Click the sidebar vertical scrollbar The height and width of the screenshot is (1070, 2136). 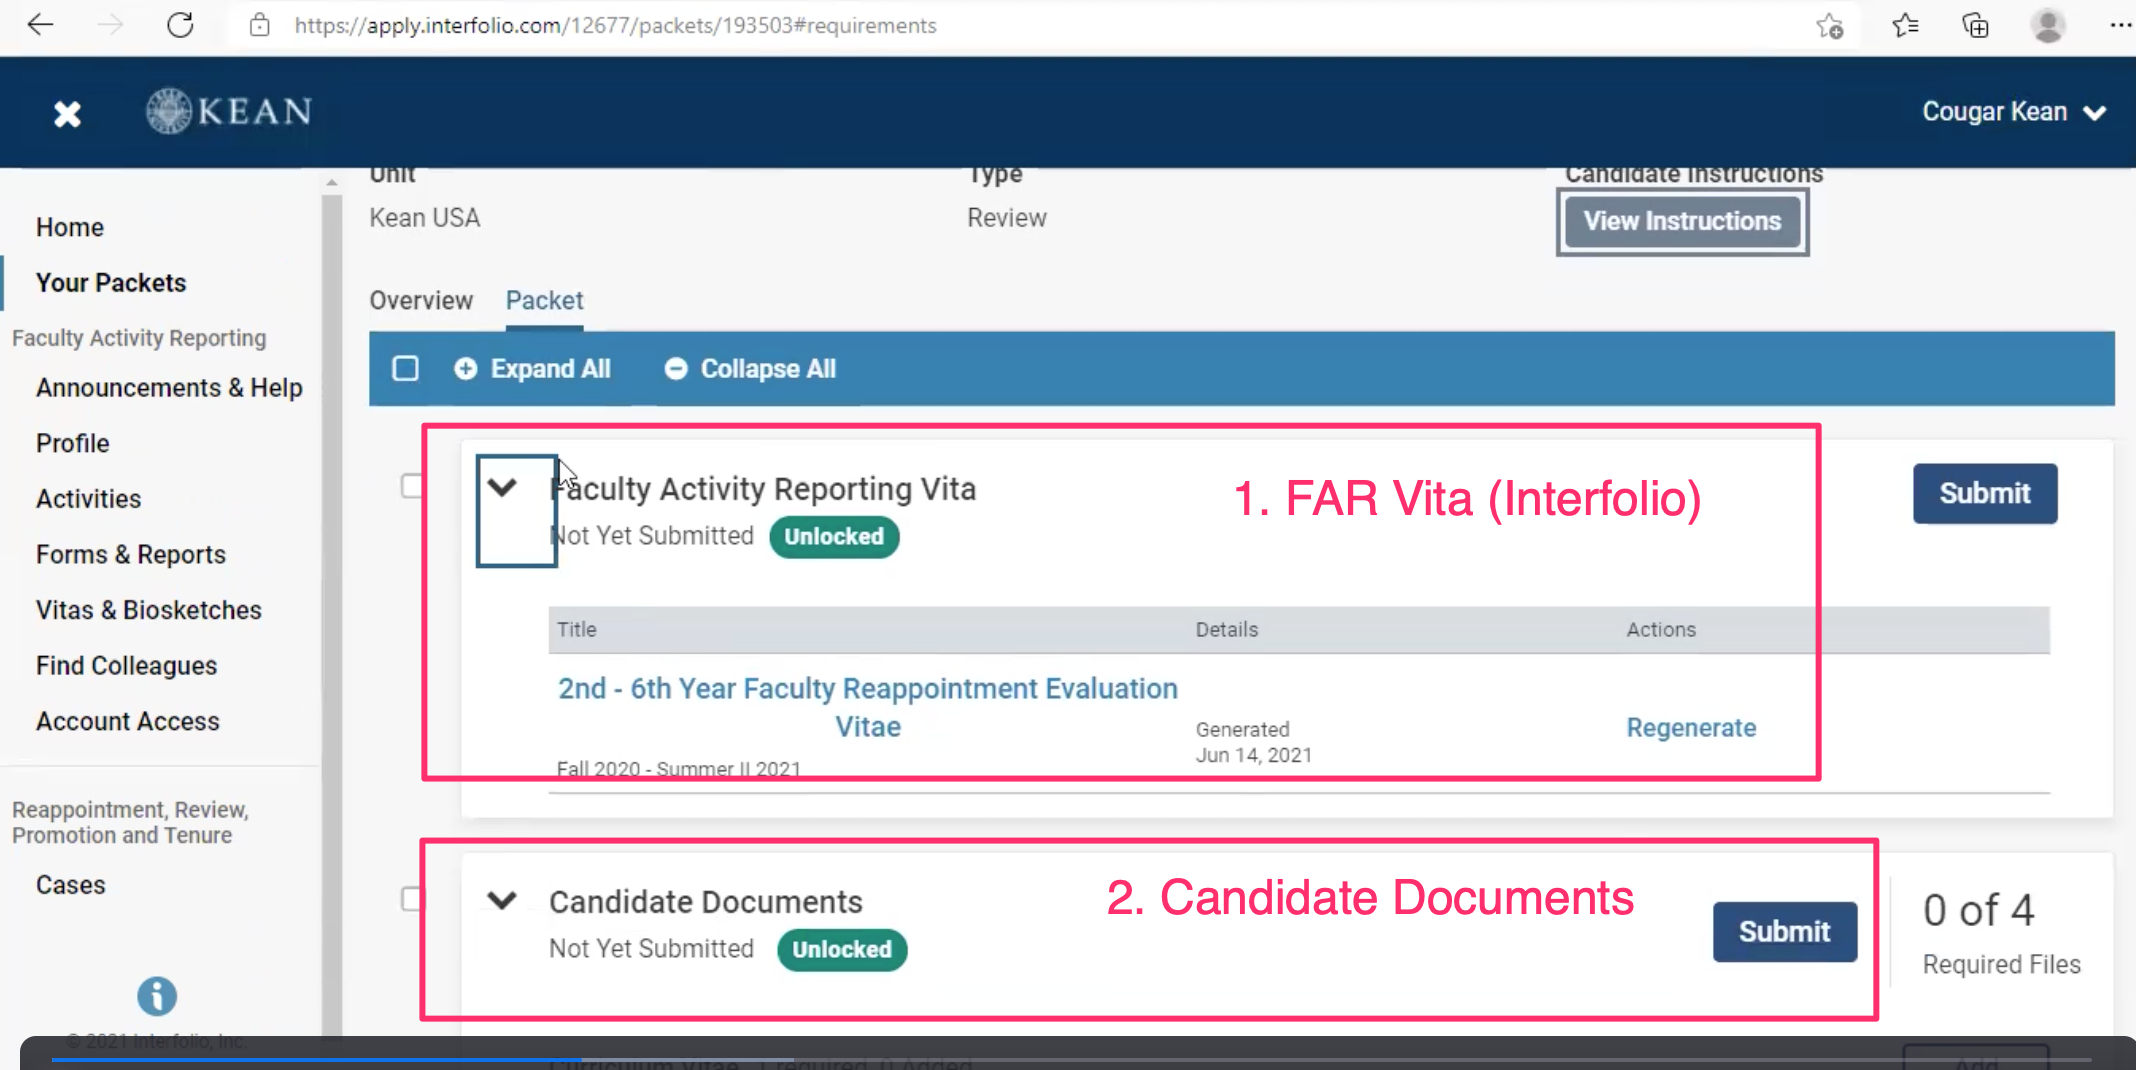(332, 615)
